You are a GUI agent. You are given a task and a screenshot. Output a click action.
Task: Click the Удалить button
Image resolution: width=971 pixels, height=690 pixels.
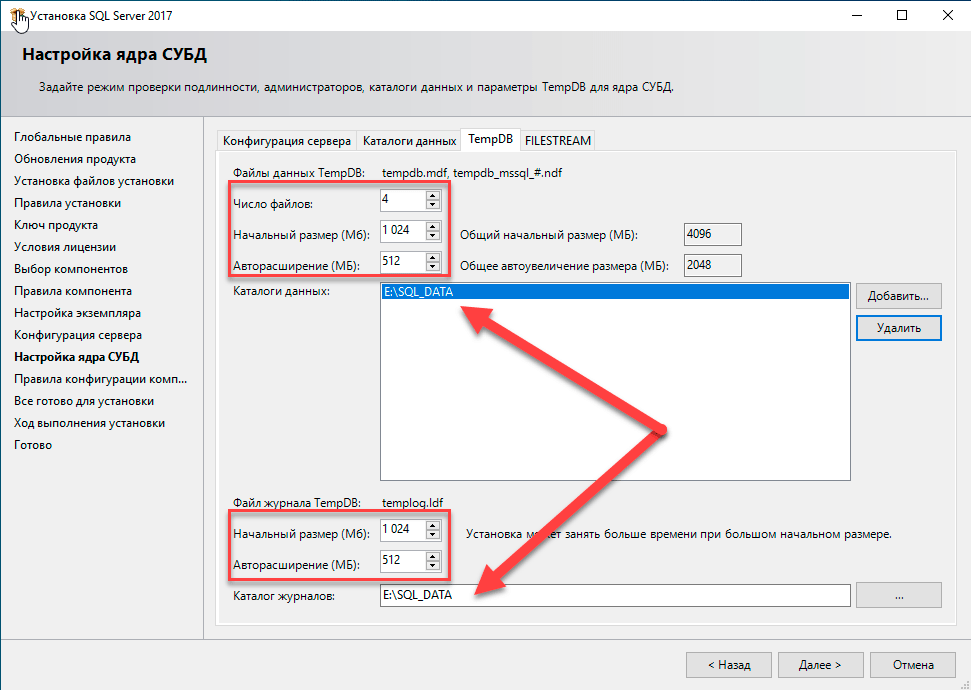(899, 328)
